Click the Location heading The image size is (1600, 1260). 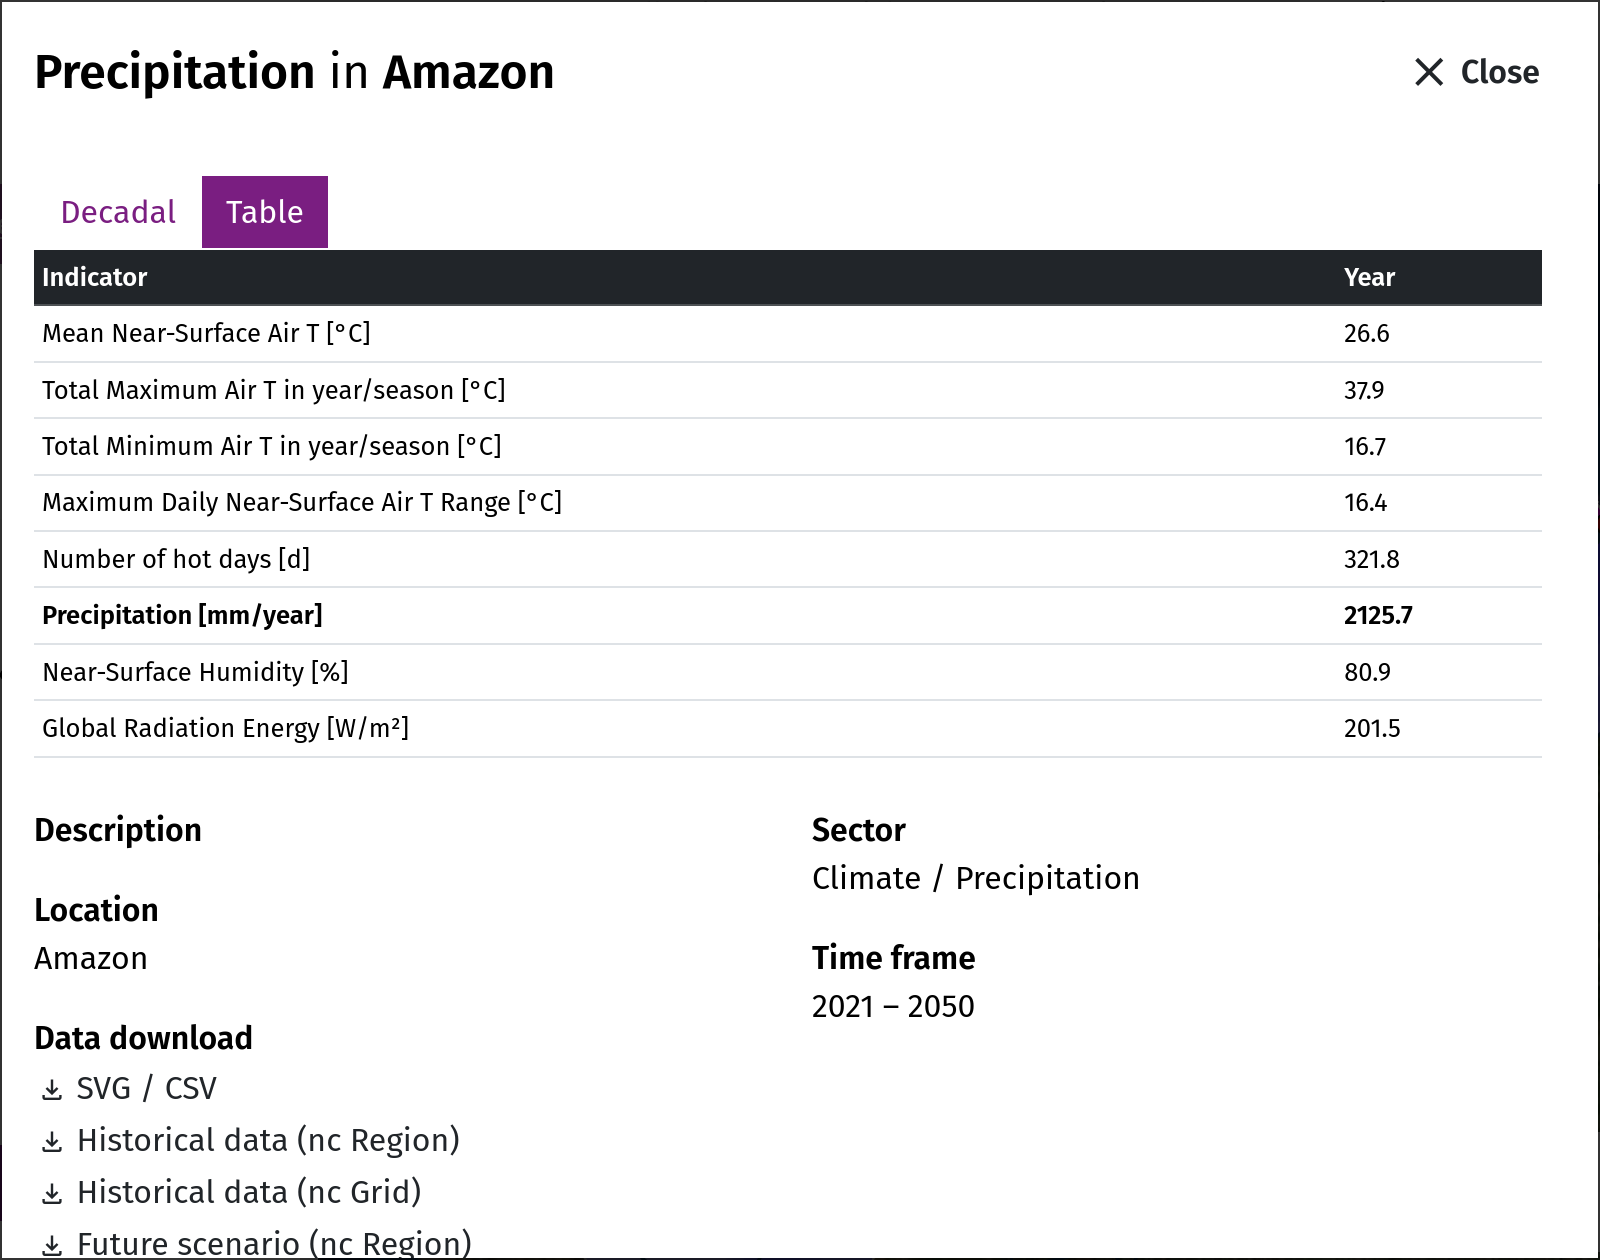coord(96,910)
